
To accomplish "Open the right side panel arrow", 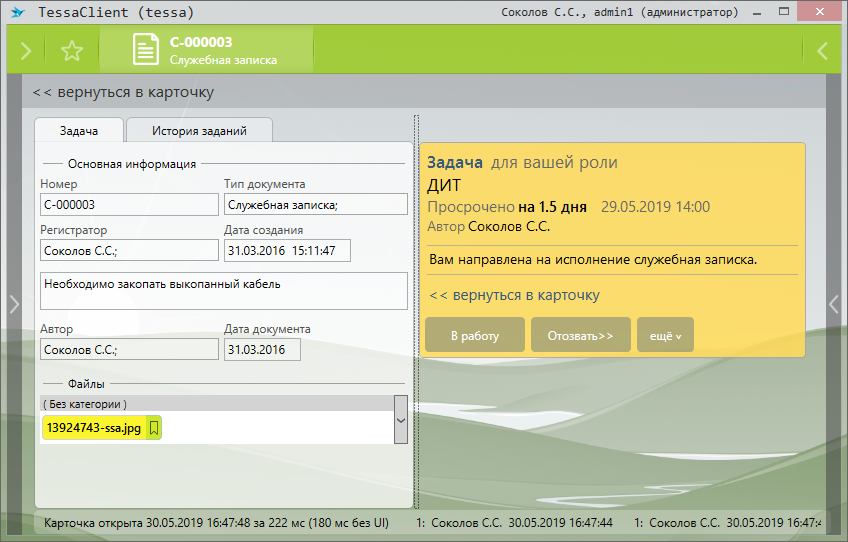I will point(834,304).
